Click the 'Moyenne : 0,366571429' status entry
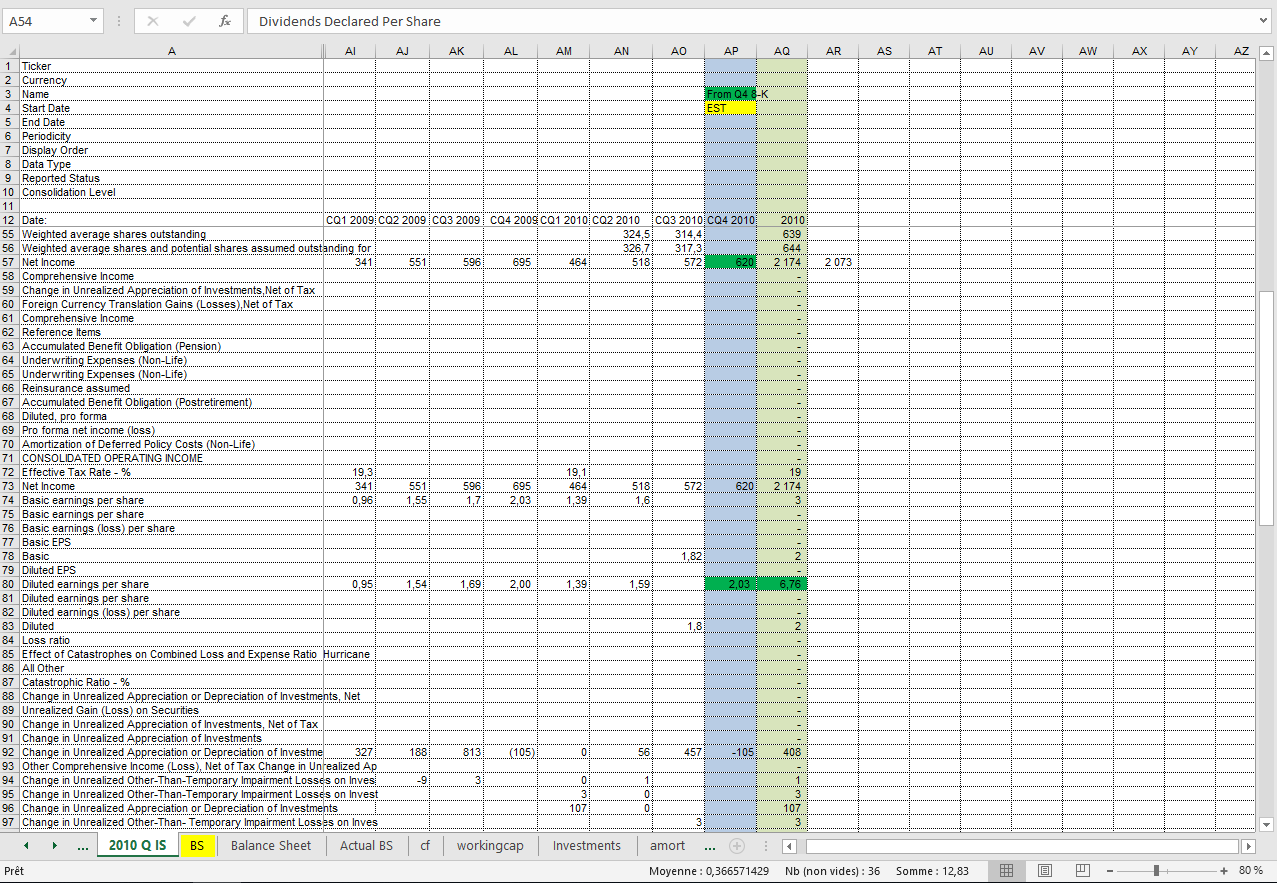The height and width of the screenshot is (883, 1277). coord(708,871)
